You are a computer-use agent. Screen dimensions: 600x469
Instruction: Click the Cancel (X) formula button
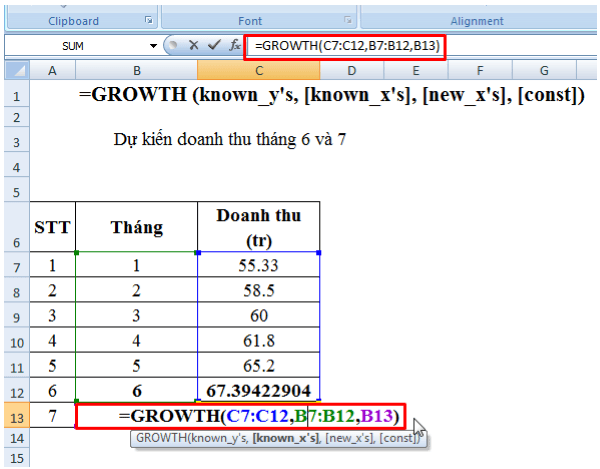click(194, 46)
